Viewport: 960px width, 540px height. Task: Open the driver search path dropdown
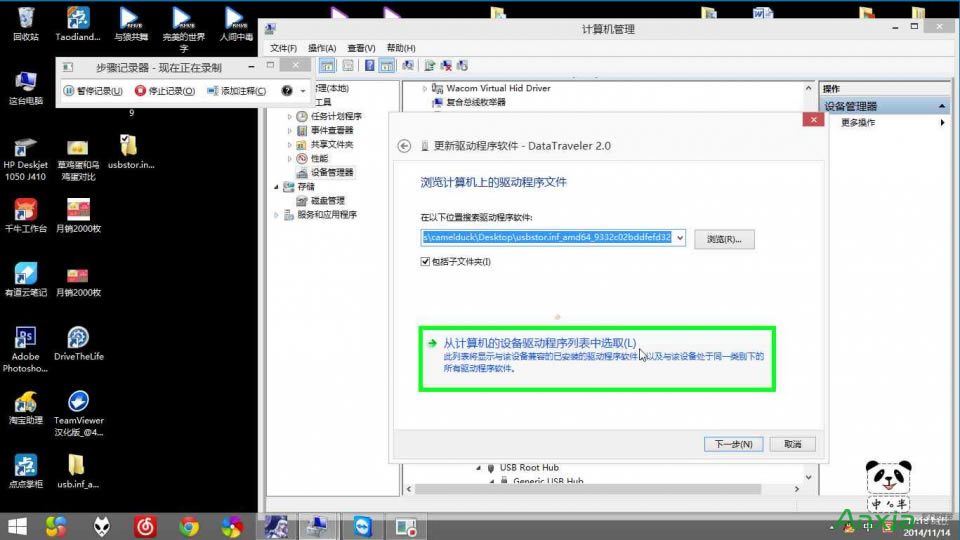pyautogui.click(x=680, y=238)
